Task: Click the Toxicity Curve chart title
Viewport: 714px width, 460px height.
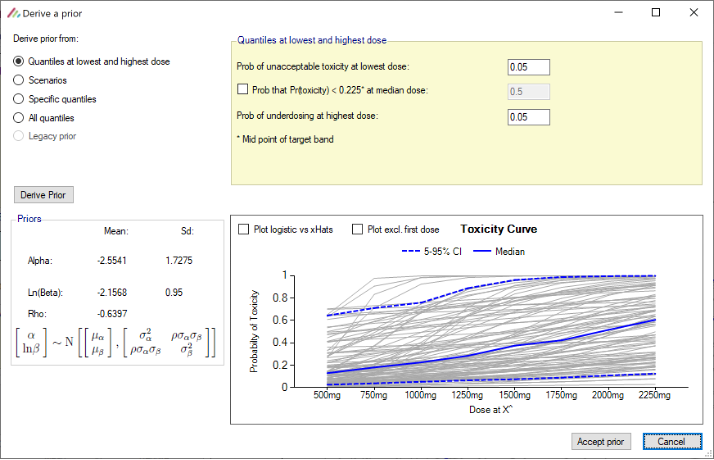Action: click(x=498, y=229)
